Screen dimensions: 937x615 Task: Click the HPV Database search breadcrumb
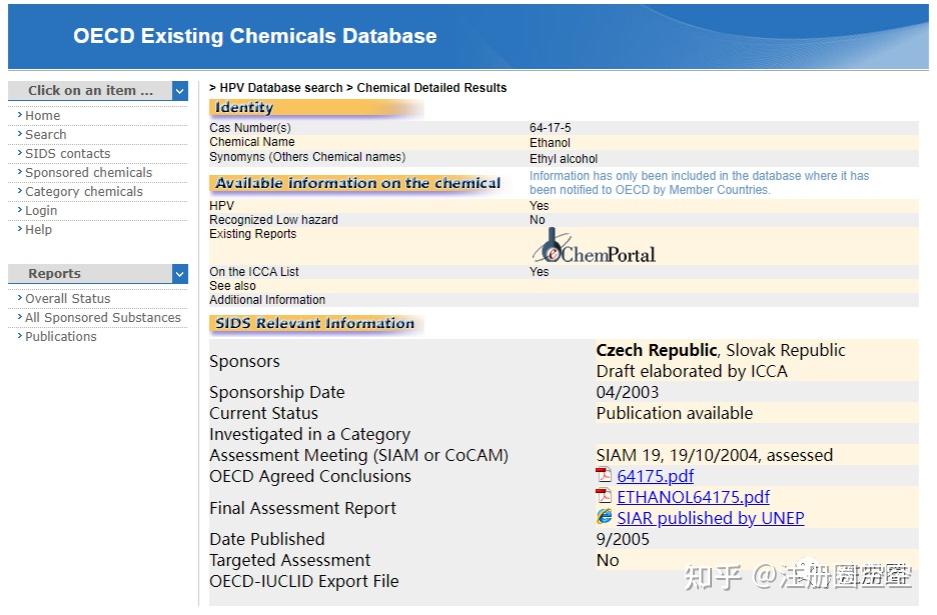[x=281, y=88]
